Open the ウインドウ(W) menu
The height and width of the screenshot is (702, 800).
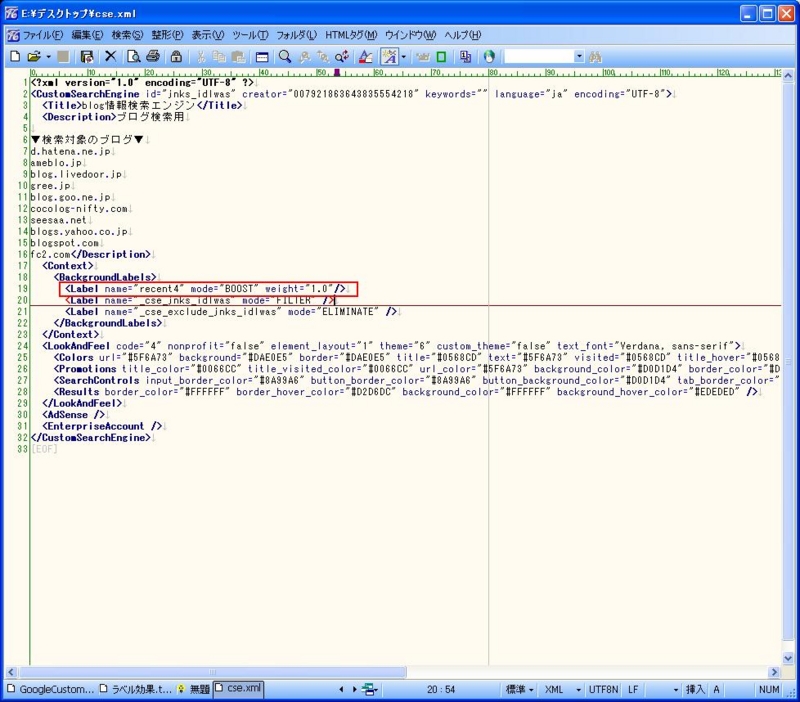pos(411,35)
